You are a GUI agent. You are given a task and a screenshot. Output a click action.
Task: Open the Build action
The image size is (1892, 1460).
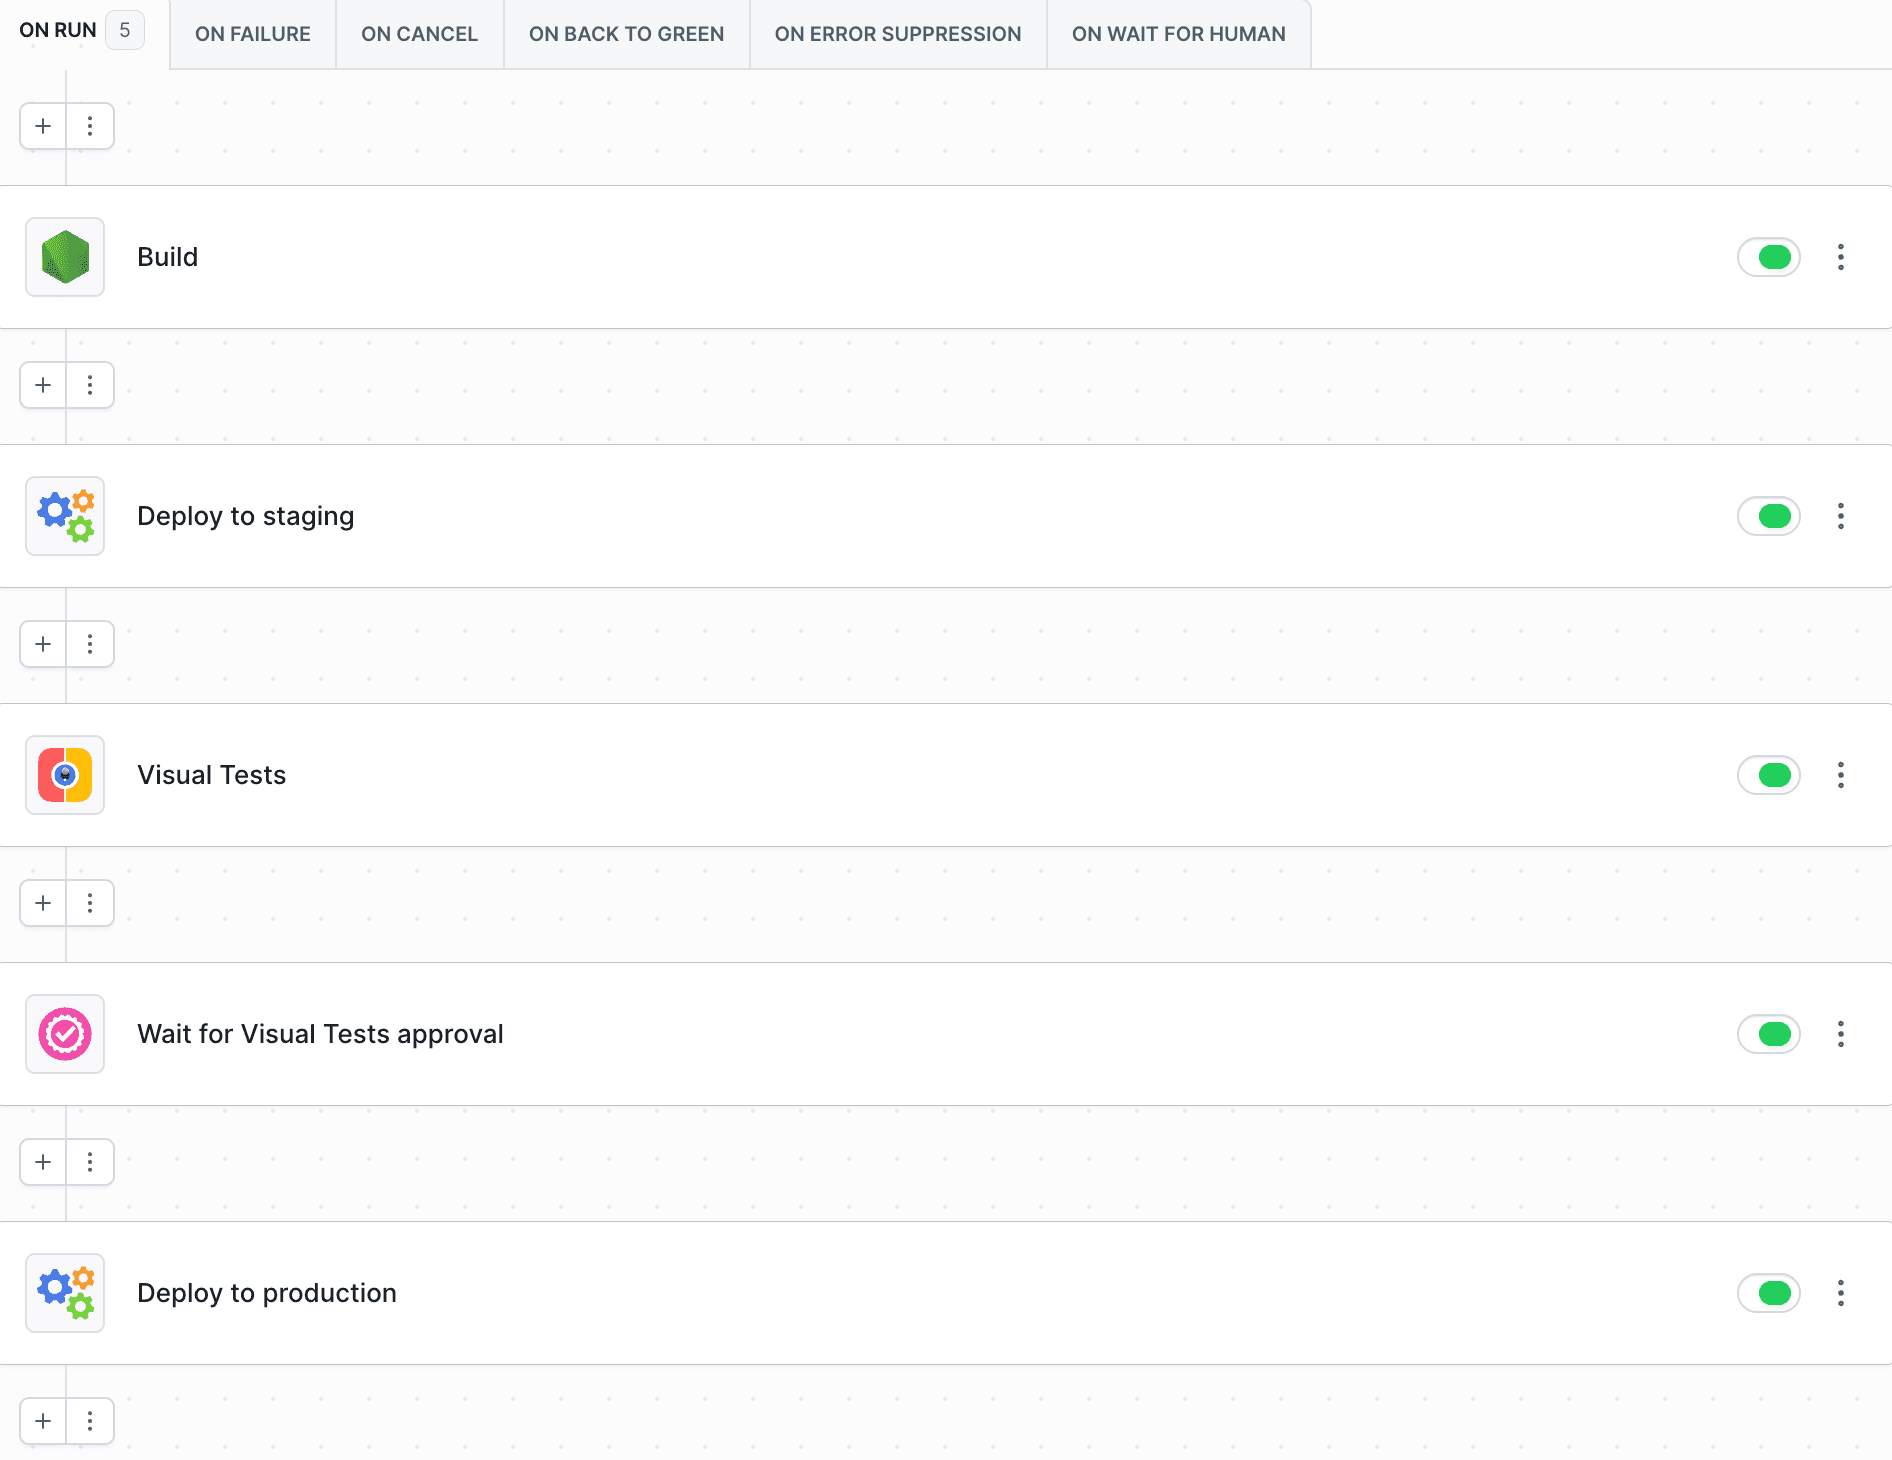point(946,257)
